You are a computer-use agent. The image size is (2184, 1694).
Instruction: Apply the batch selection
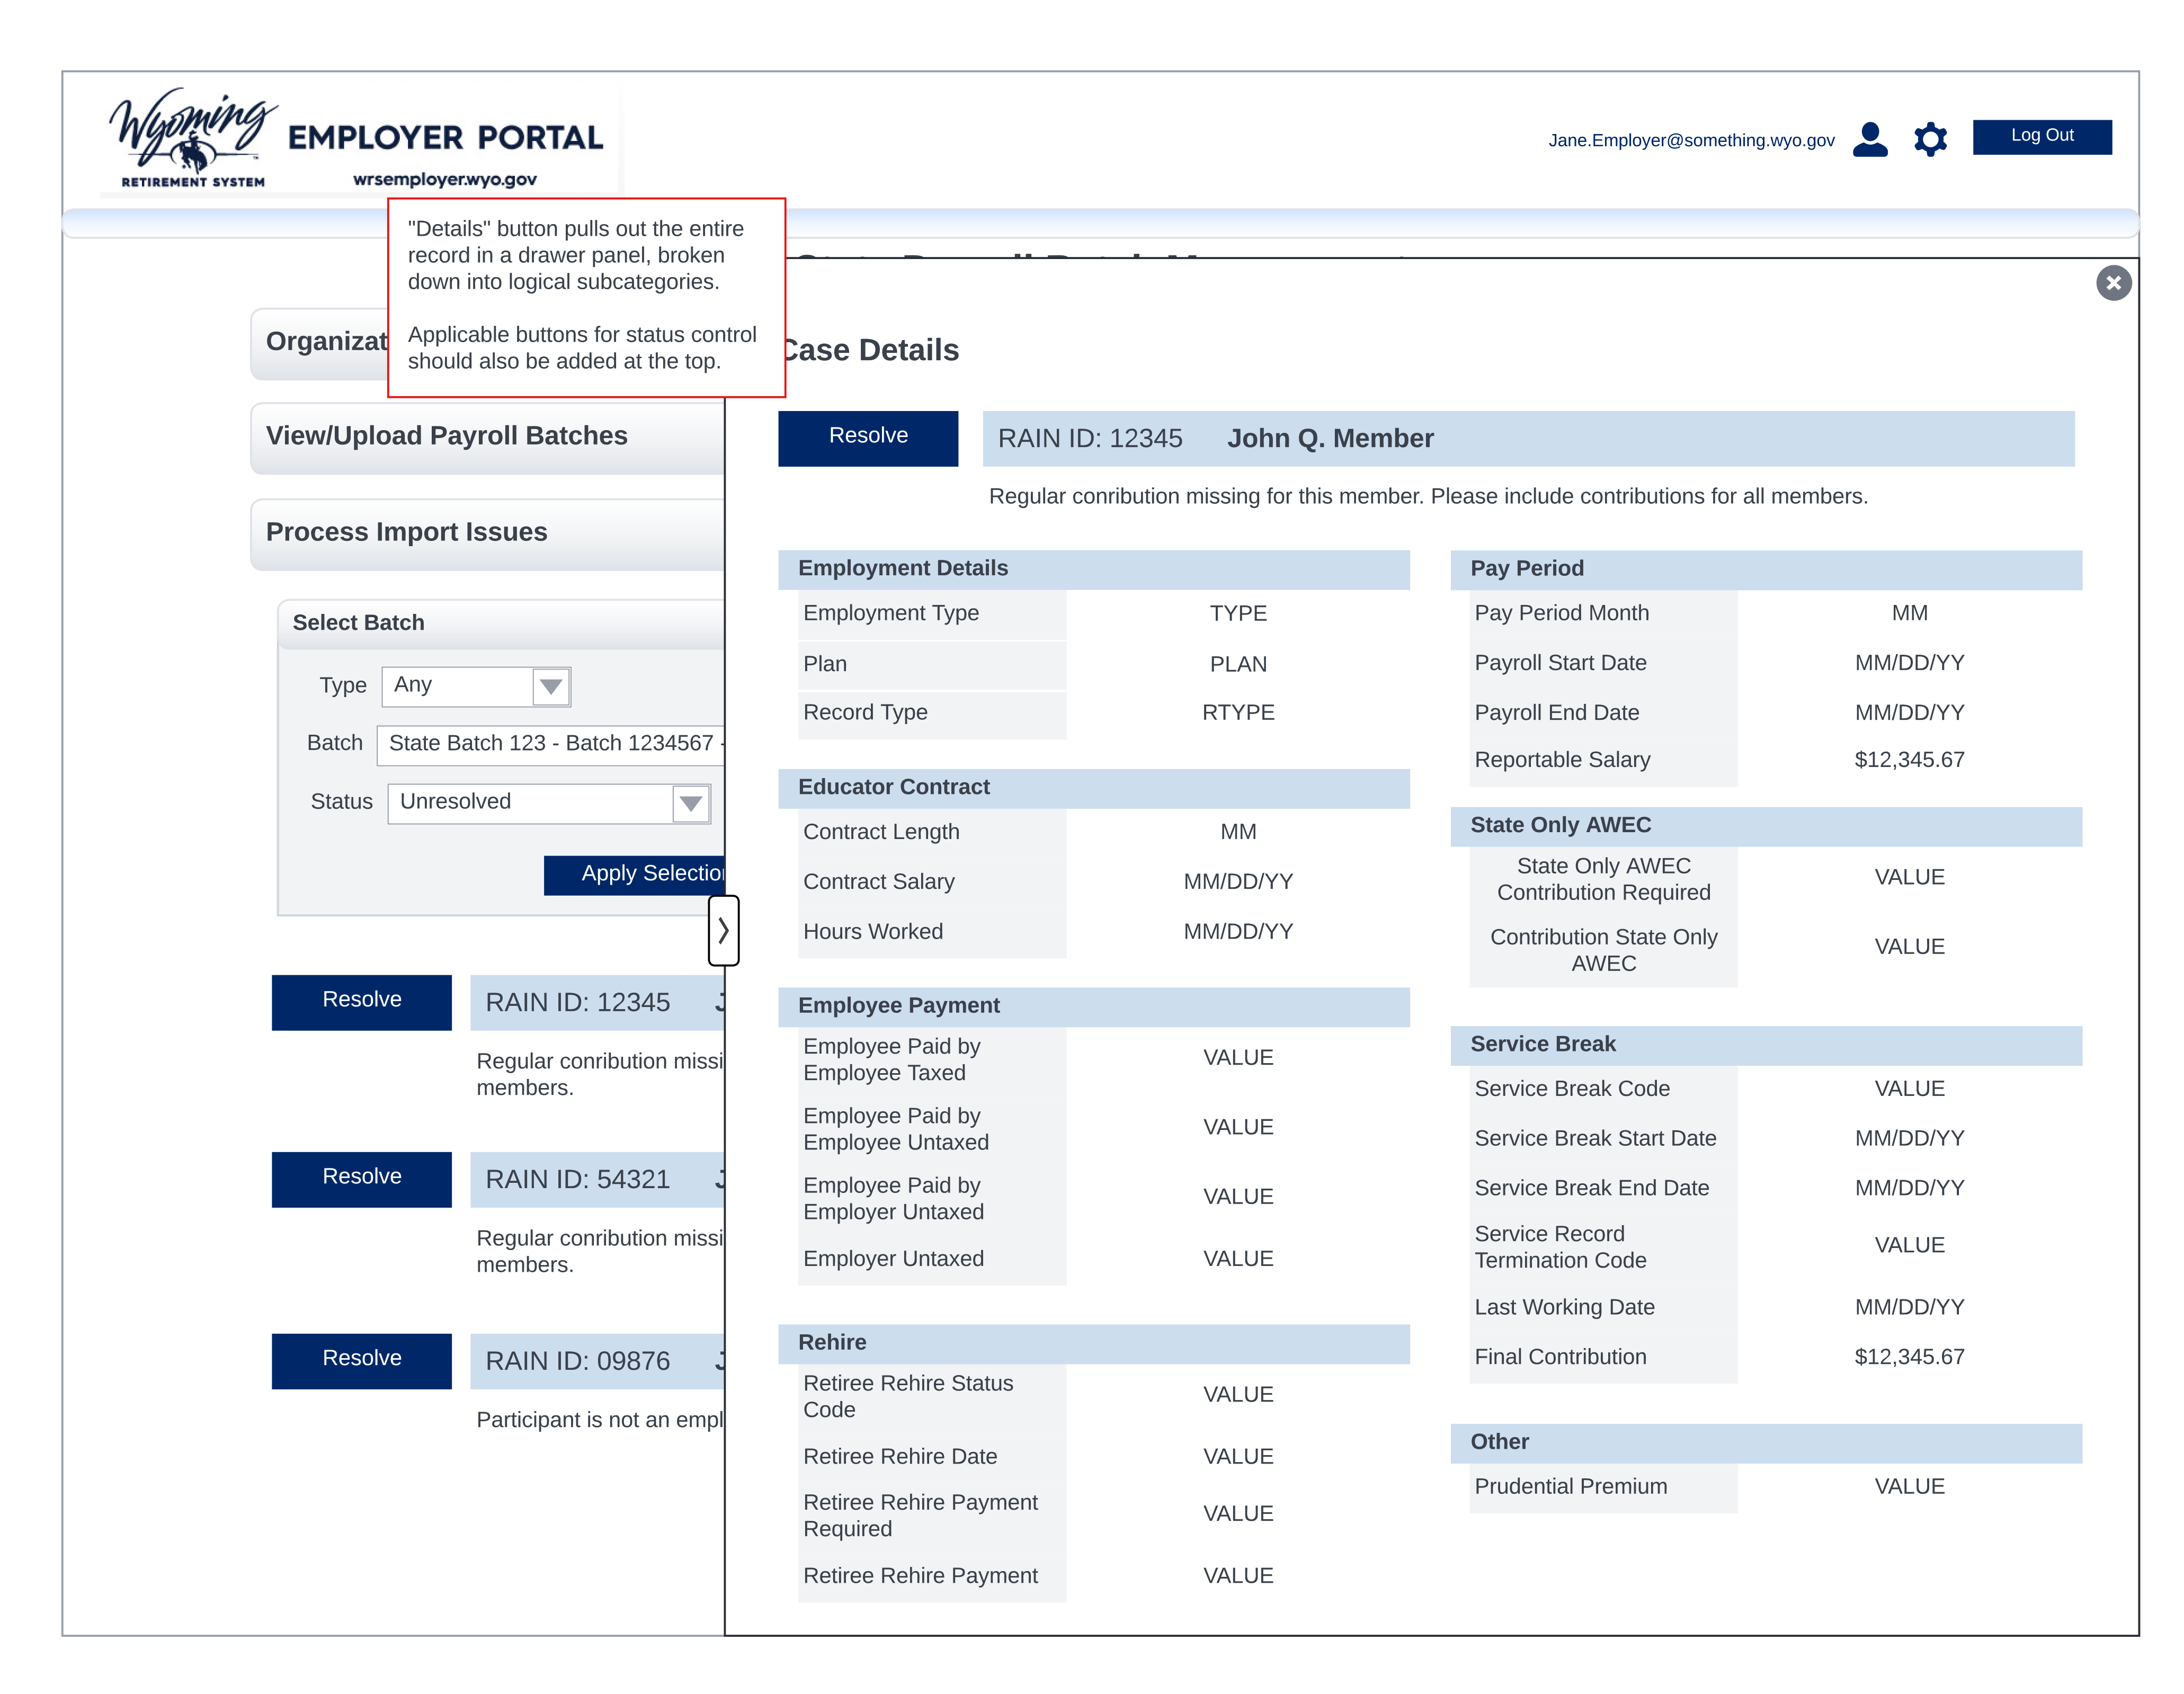(x=634, y=875)
